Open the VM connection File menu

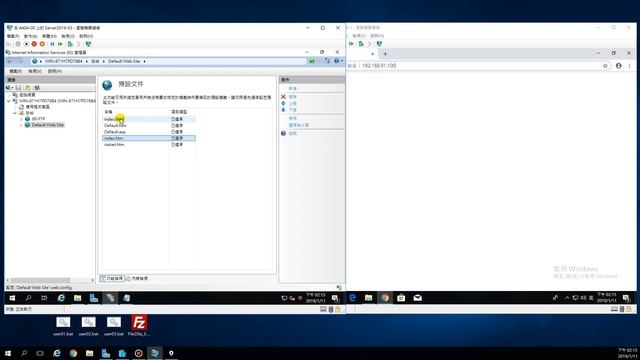pos(13,36)
